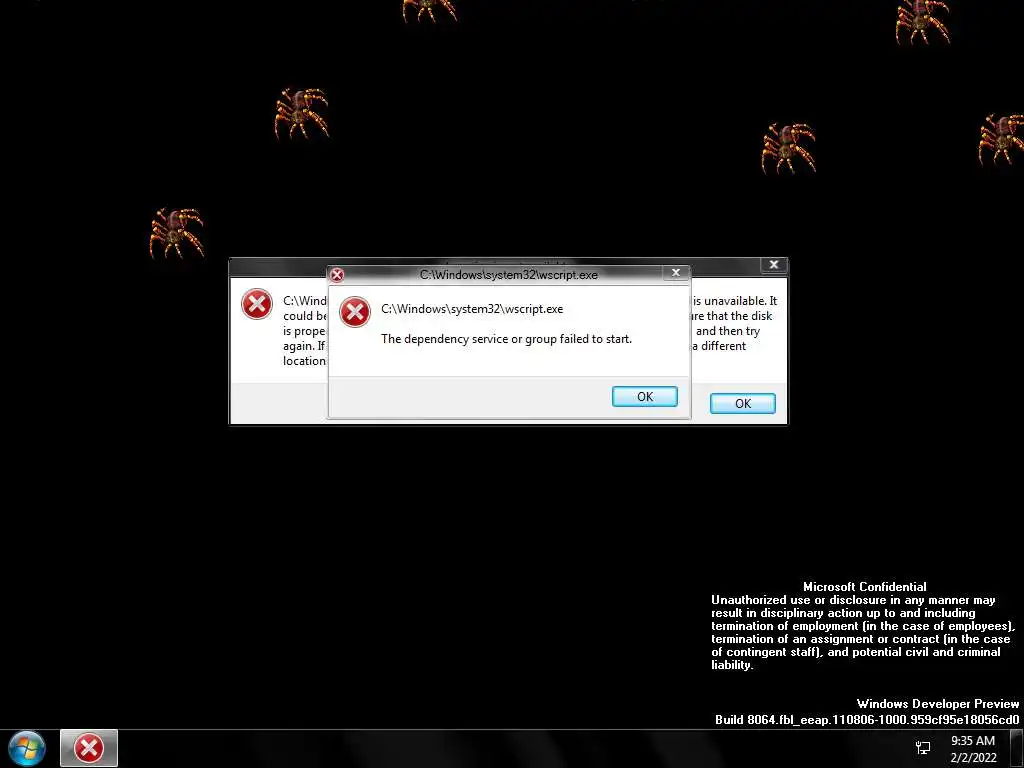Close the front wscript.exe error dialog

(x=676, y=272)
